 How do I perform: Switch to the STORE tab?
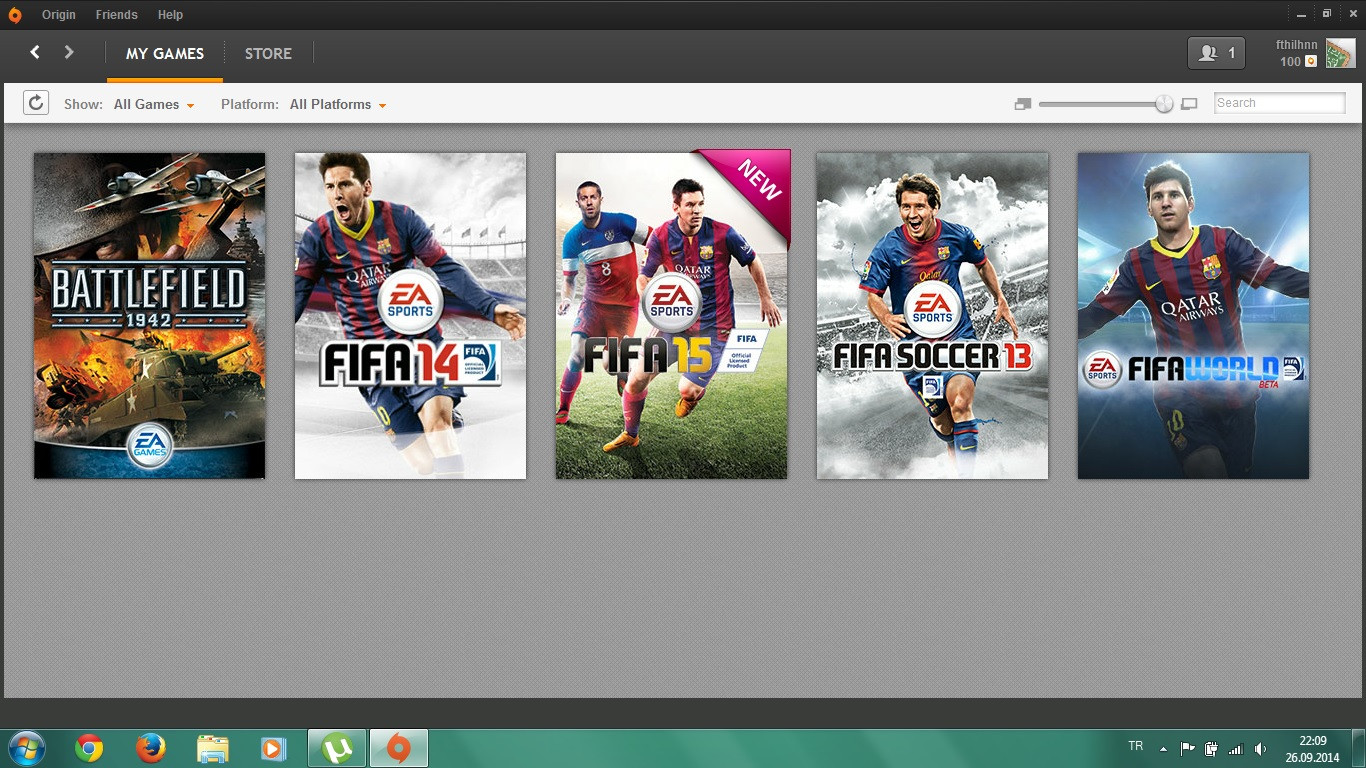coord(268,54)
